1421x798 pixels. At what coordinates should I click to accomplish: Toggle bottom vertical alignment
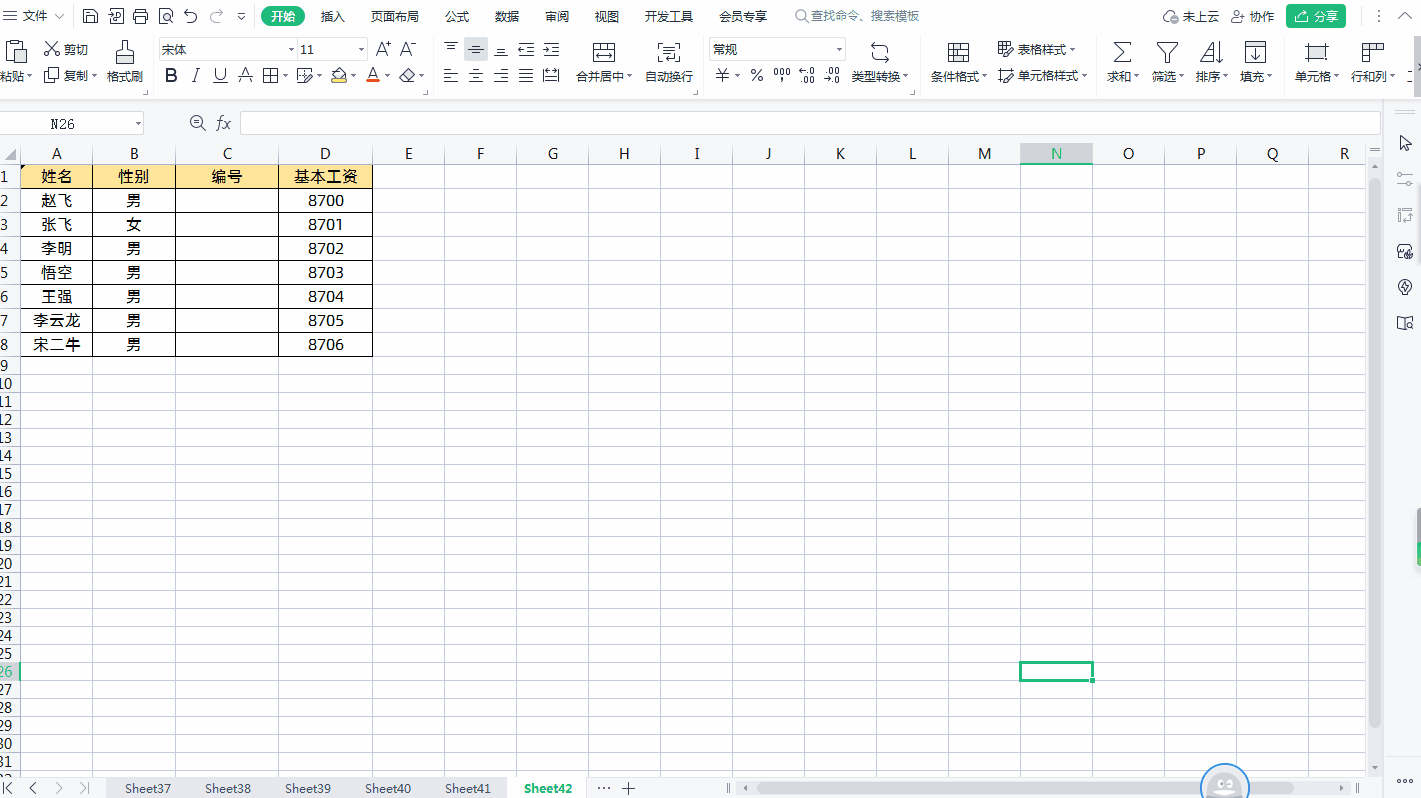501,49
